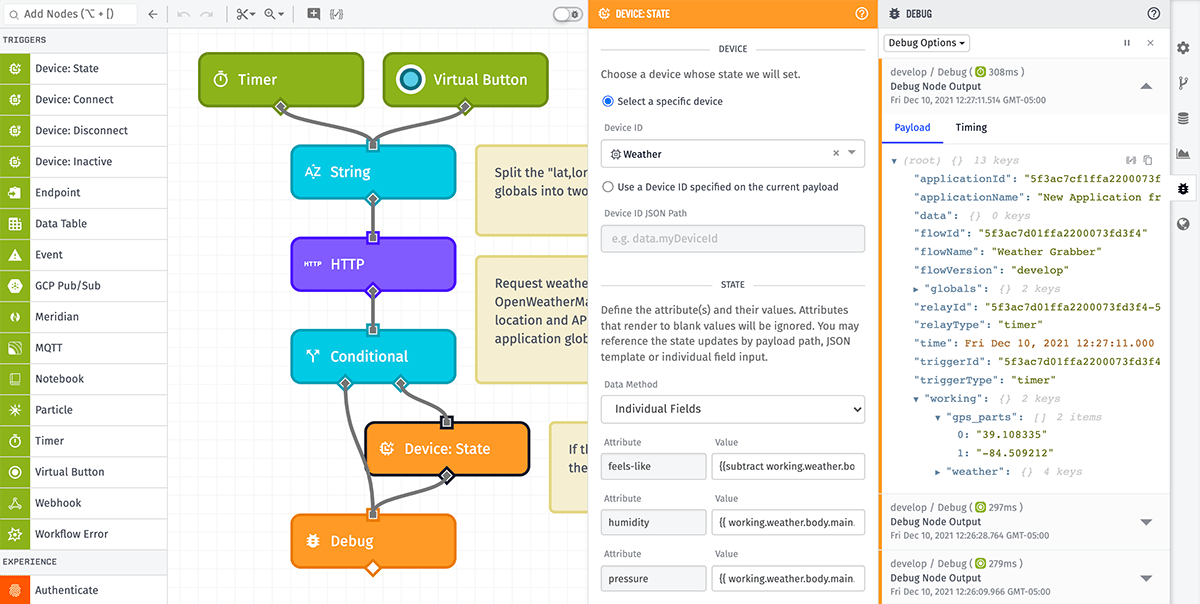The width and height of the screenshot is (1200, 604).
Task: Pause the debug message stream
Action: (1127, 43)
